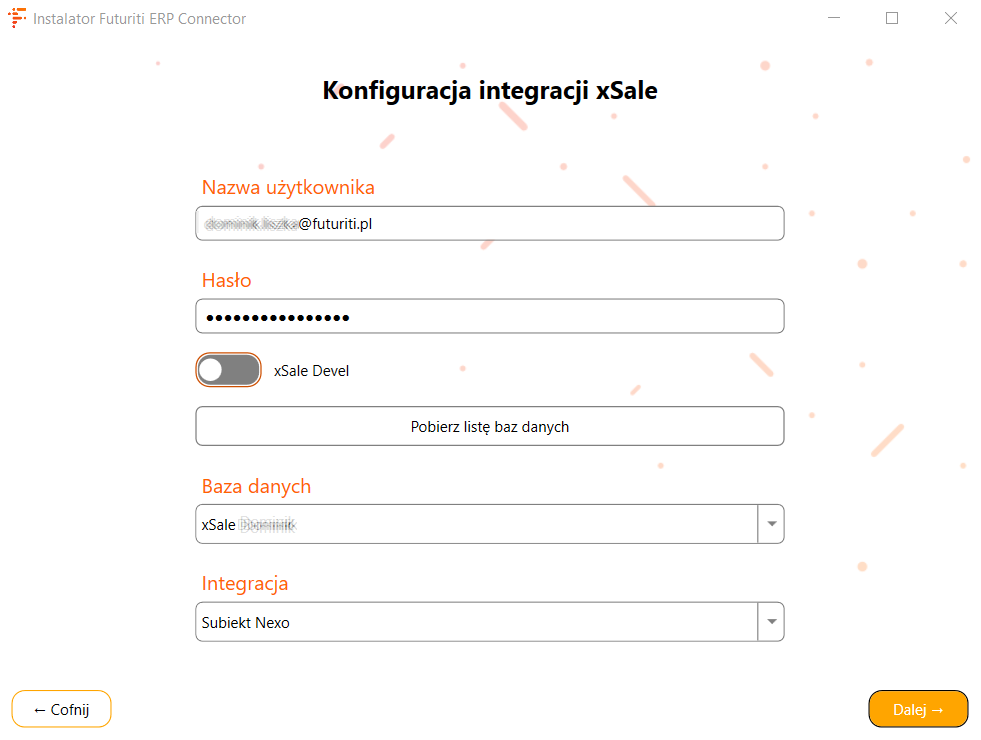Click the Futuriti logo in the title bar
The image size is (981, 740).
tap(17, 18)
